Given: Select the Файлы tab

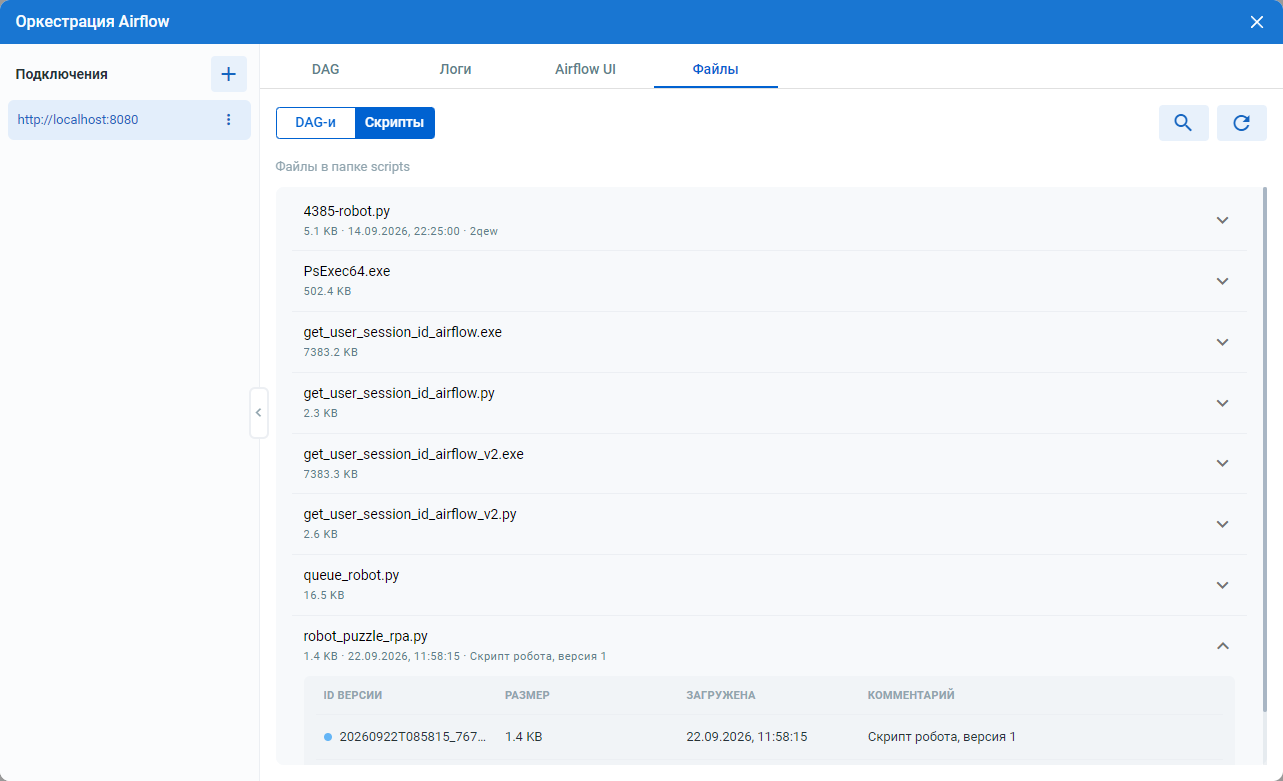Looking at the screenshot, I should 716,69.
